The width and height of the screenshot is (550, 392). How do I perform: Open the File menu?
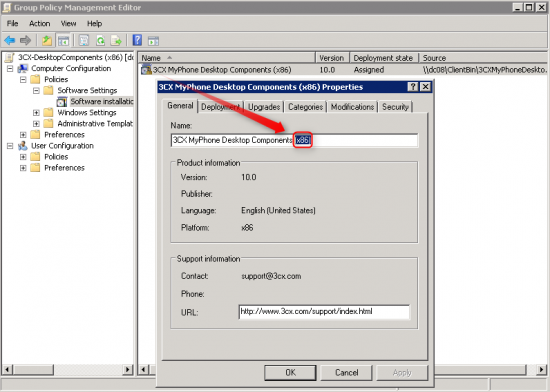pyautogui.click(x=13, y=23)
